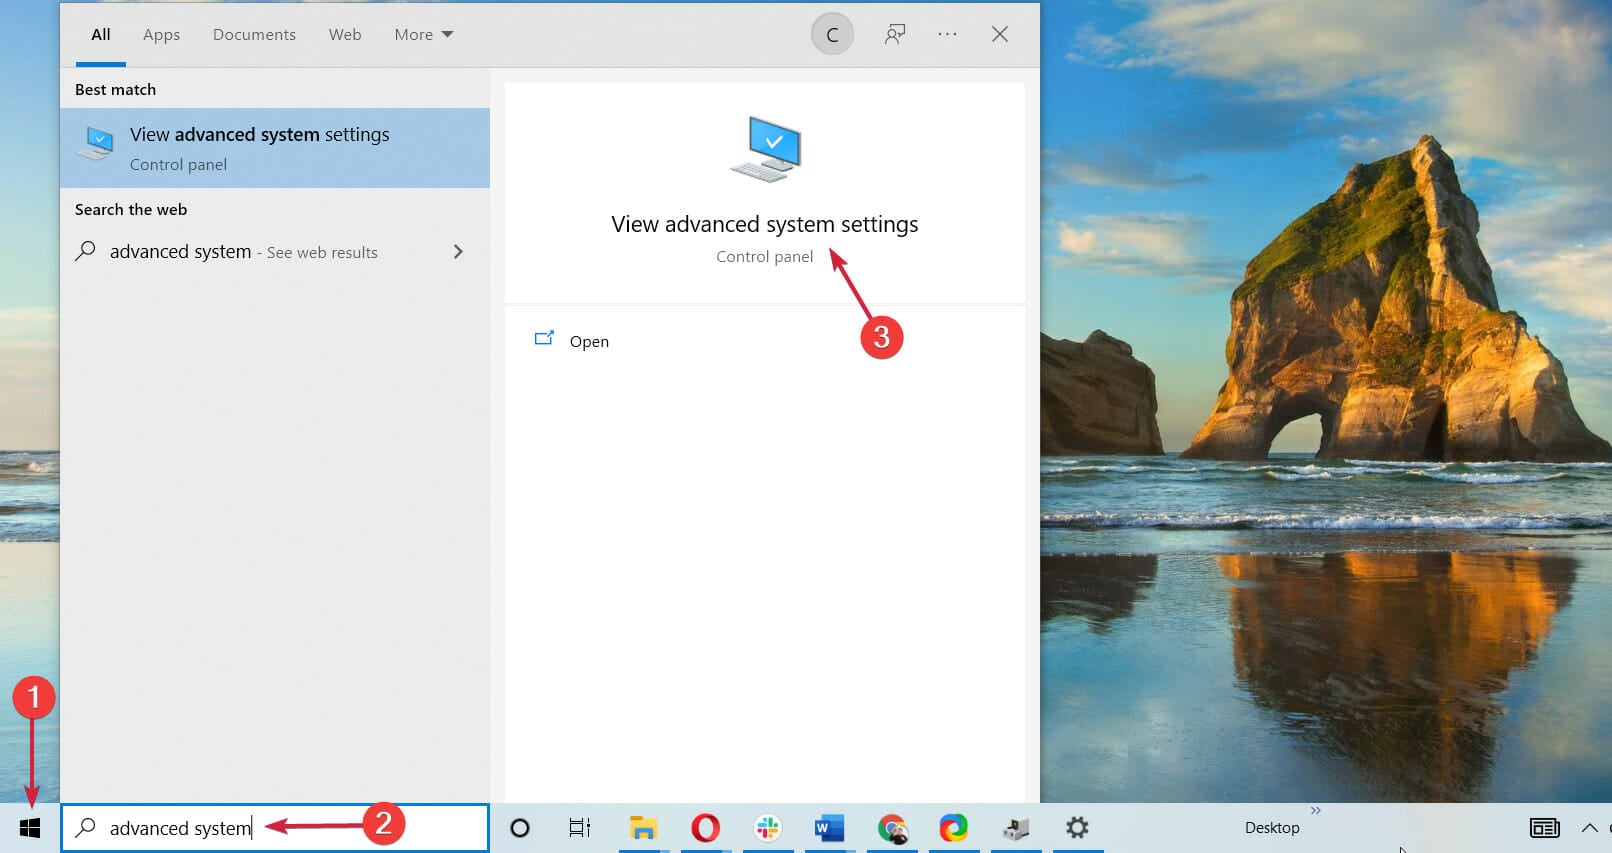This screenshot has height=853, width=1612.
Task: Switch to the Documents search tab
Action: click(254, 34)
